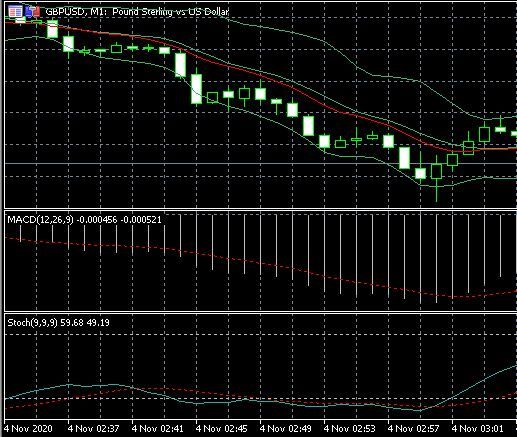This screenshot has width=517, height=437.
Task: Click the 4 Nov 02:53 time marker
Action: (x=349, y=428)
